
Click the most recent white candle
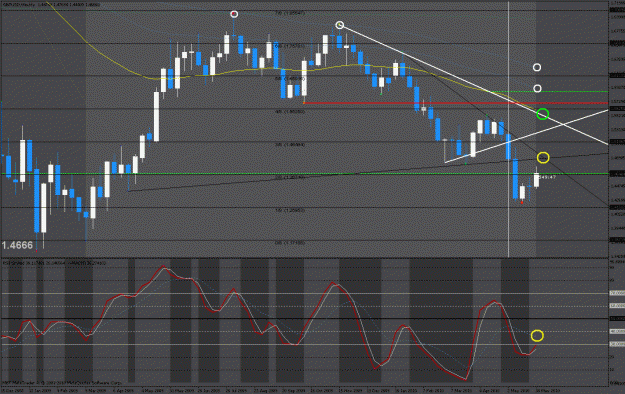537,180
